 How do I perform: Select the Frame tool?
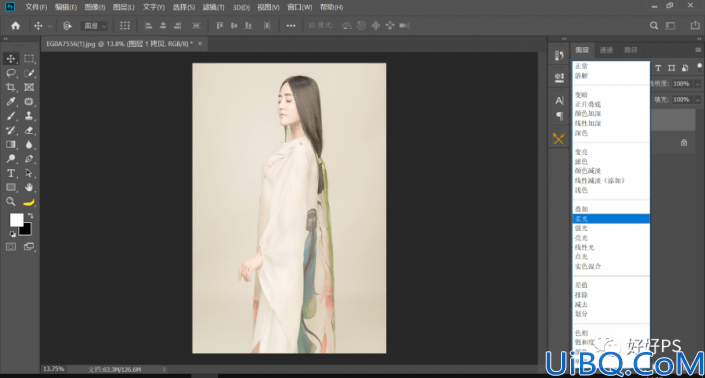point(29,87)
